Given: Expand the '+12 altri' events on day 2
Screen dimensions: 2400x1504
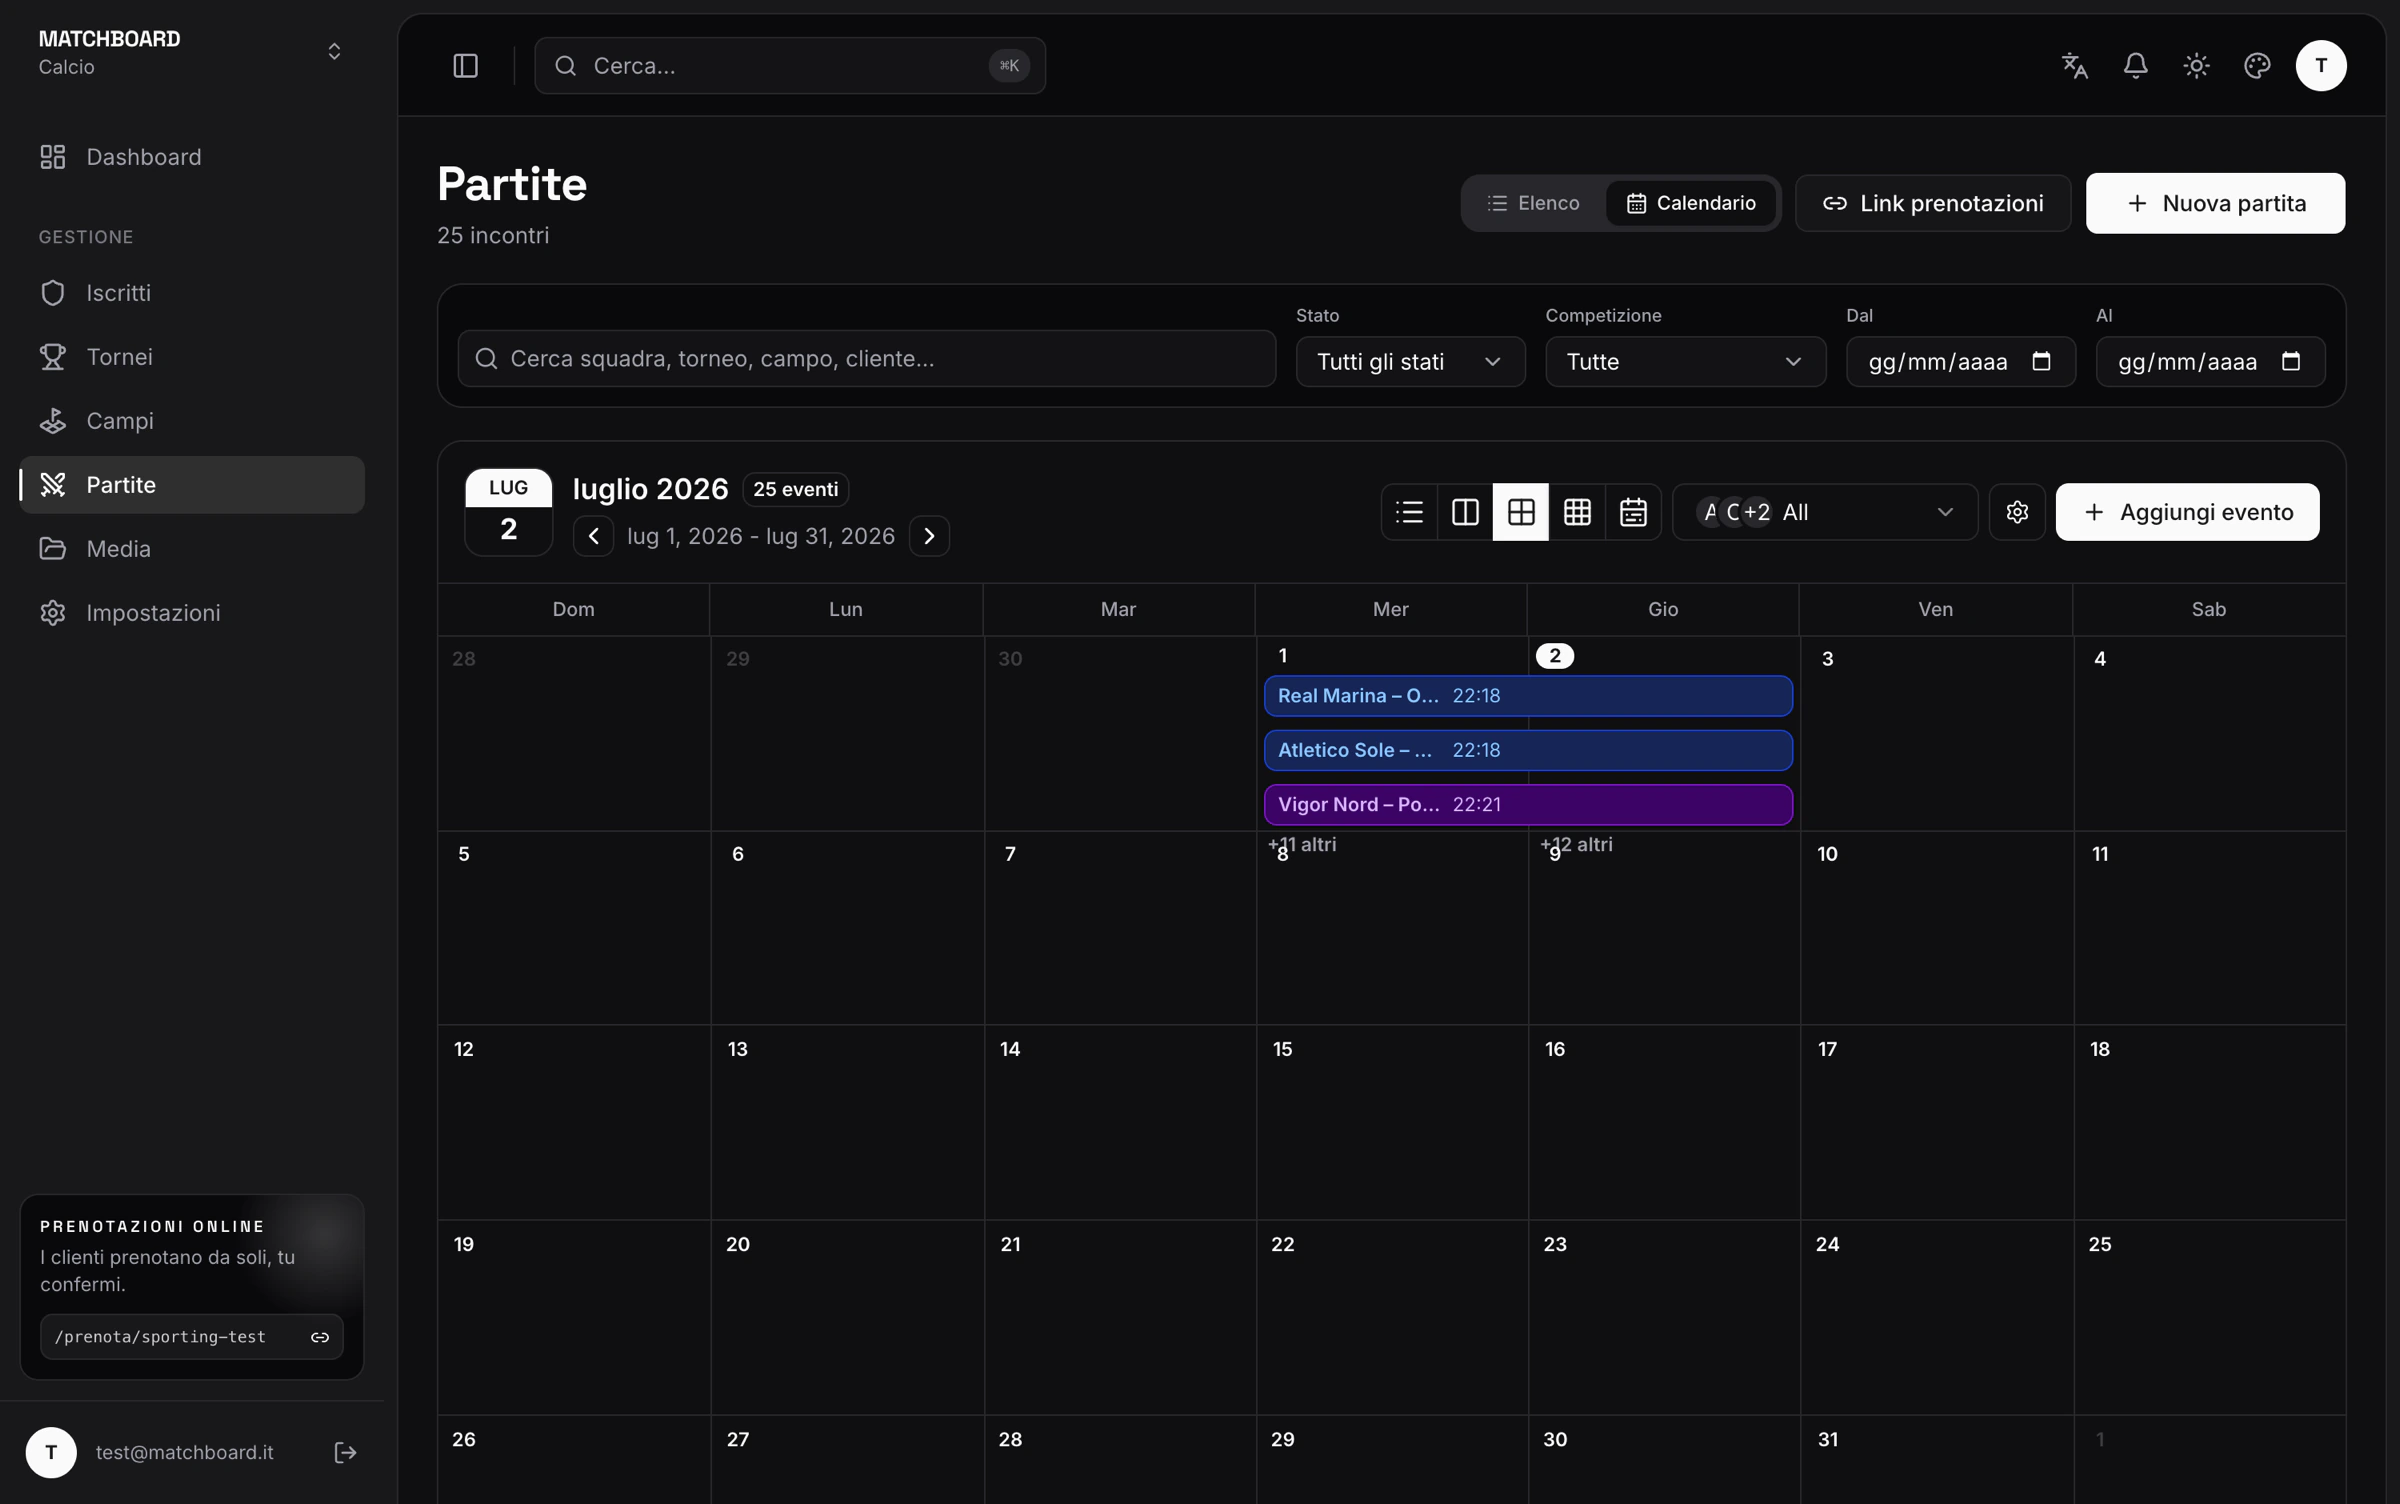Looking at the screenshot, I should click(x=1576, y=845).
